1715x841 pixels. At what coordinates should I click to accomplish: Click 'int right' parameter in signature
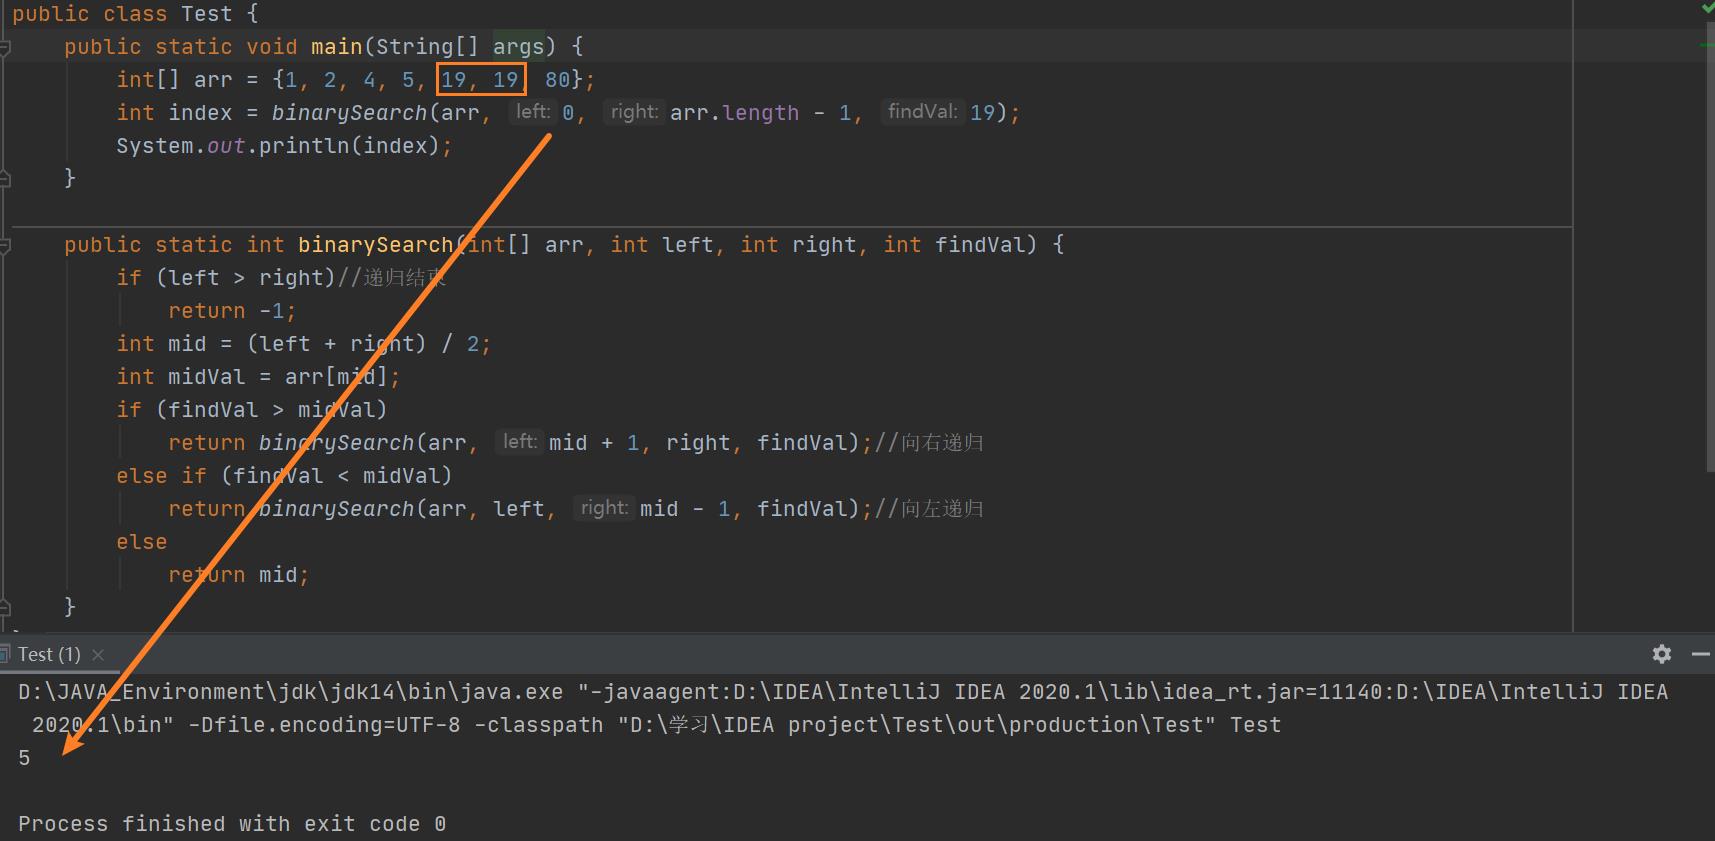[798, 245]
